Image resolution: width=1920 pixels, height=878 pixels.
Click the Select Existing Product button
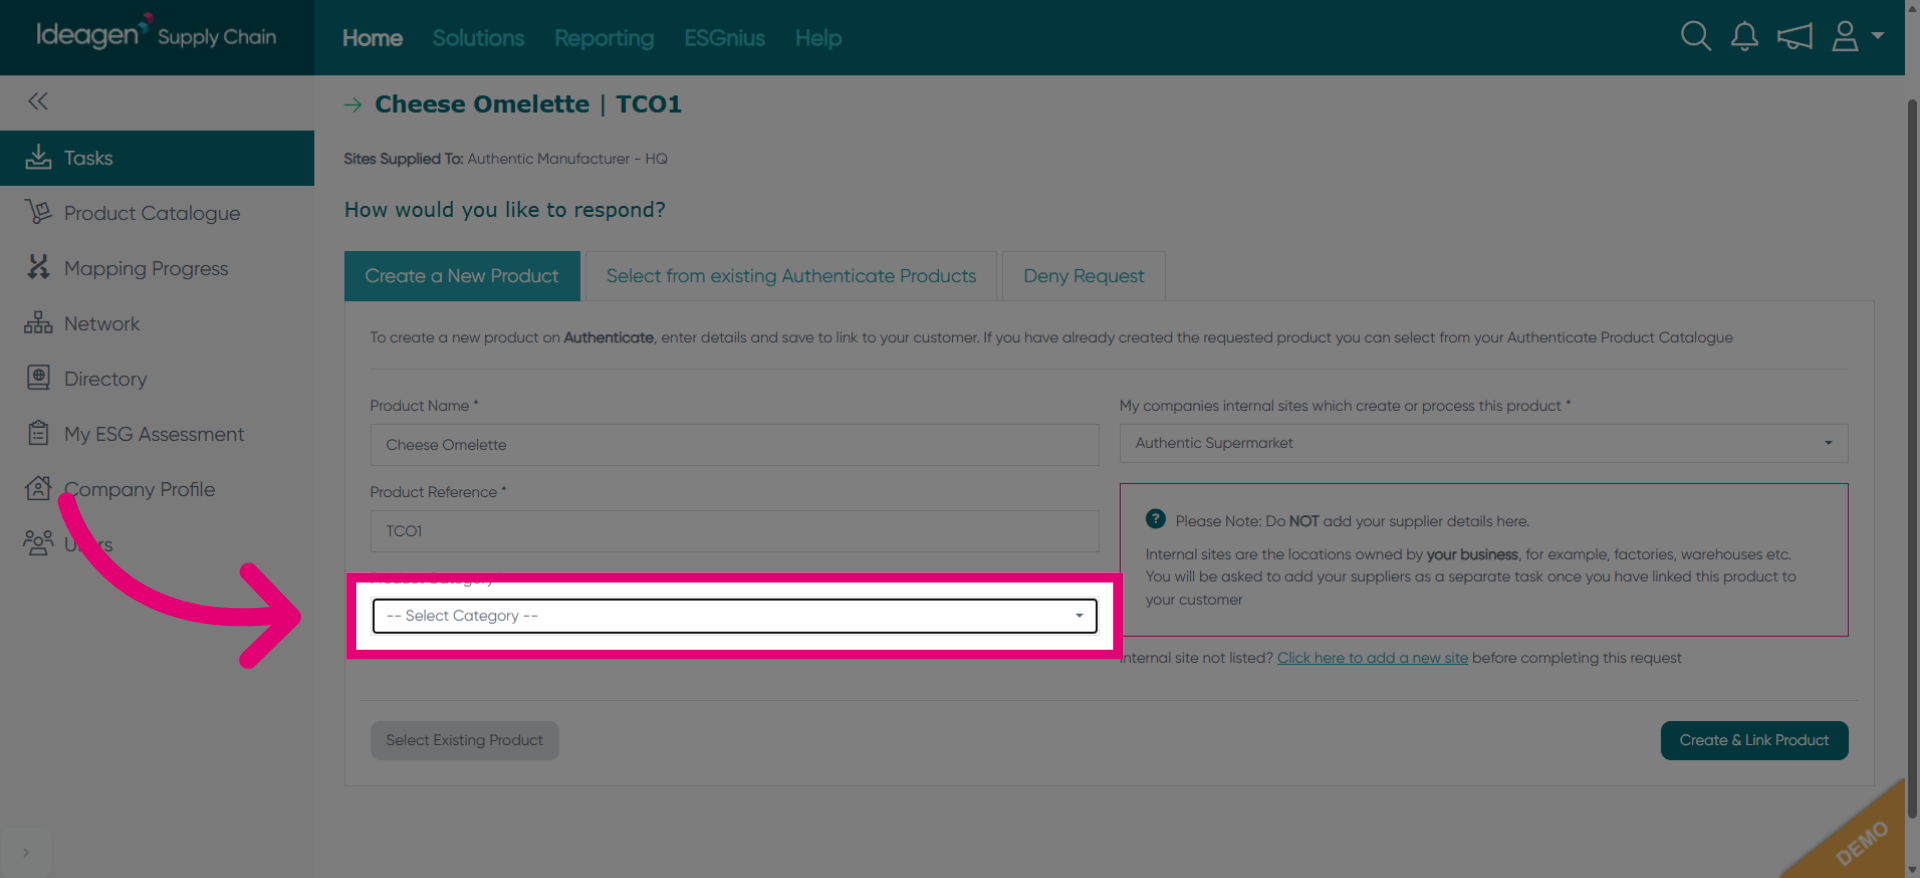pos(464,740)
